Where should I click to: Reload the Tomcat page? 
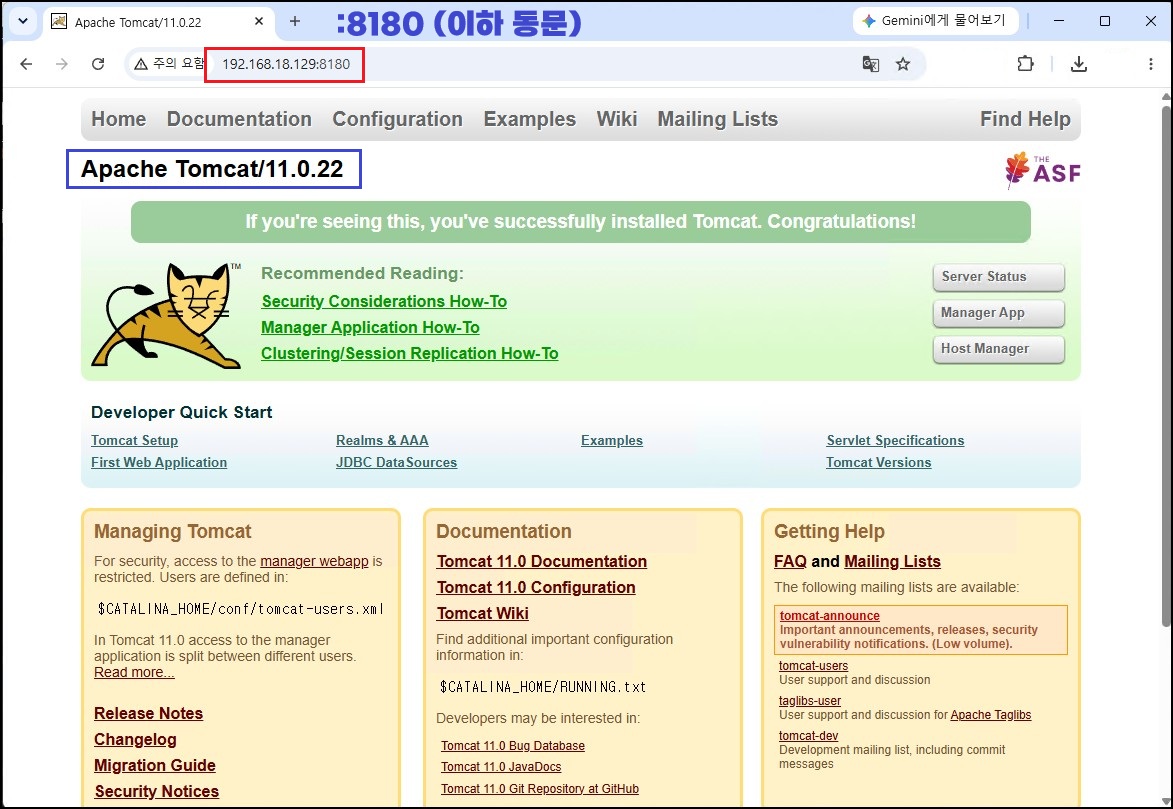(98, 64)
